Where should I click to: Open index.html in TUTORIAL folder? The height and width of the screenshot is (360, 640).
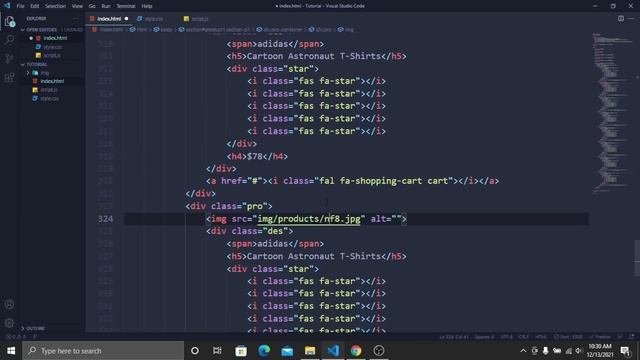click(x=52, y=81)
